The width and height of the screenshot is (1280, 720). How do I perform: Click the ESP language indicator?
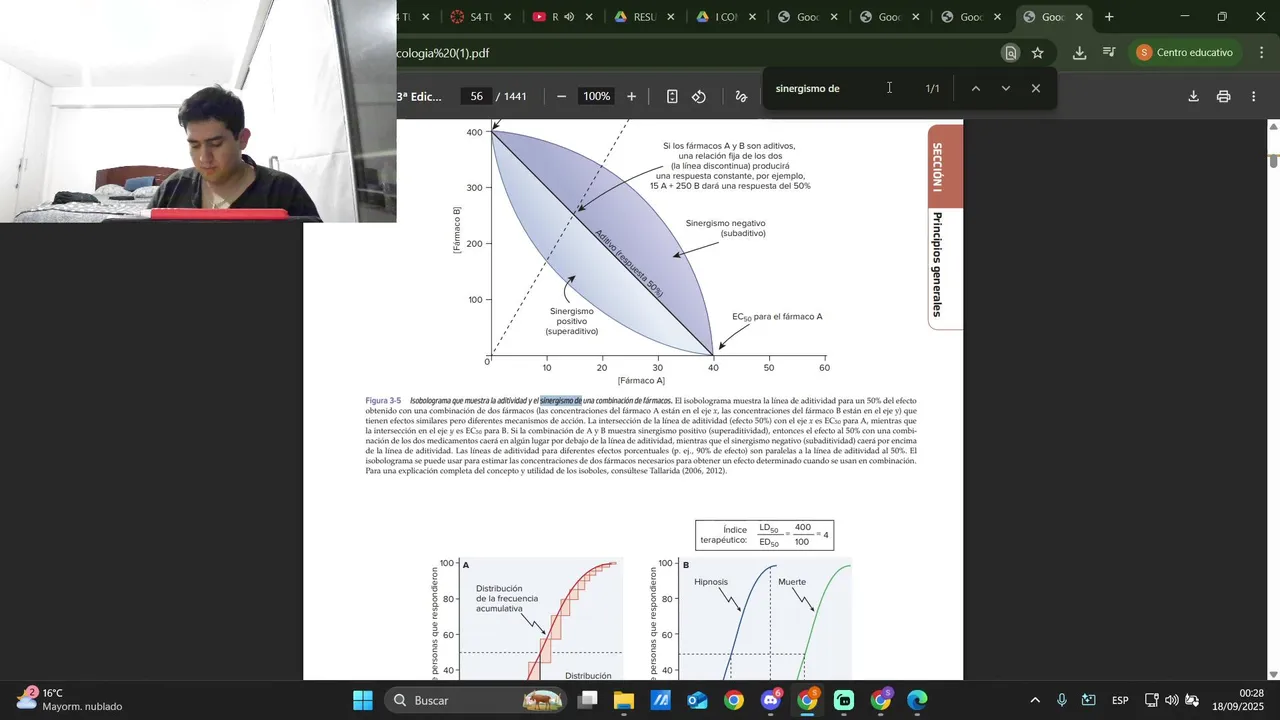[x=1120, y=700]
